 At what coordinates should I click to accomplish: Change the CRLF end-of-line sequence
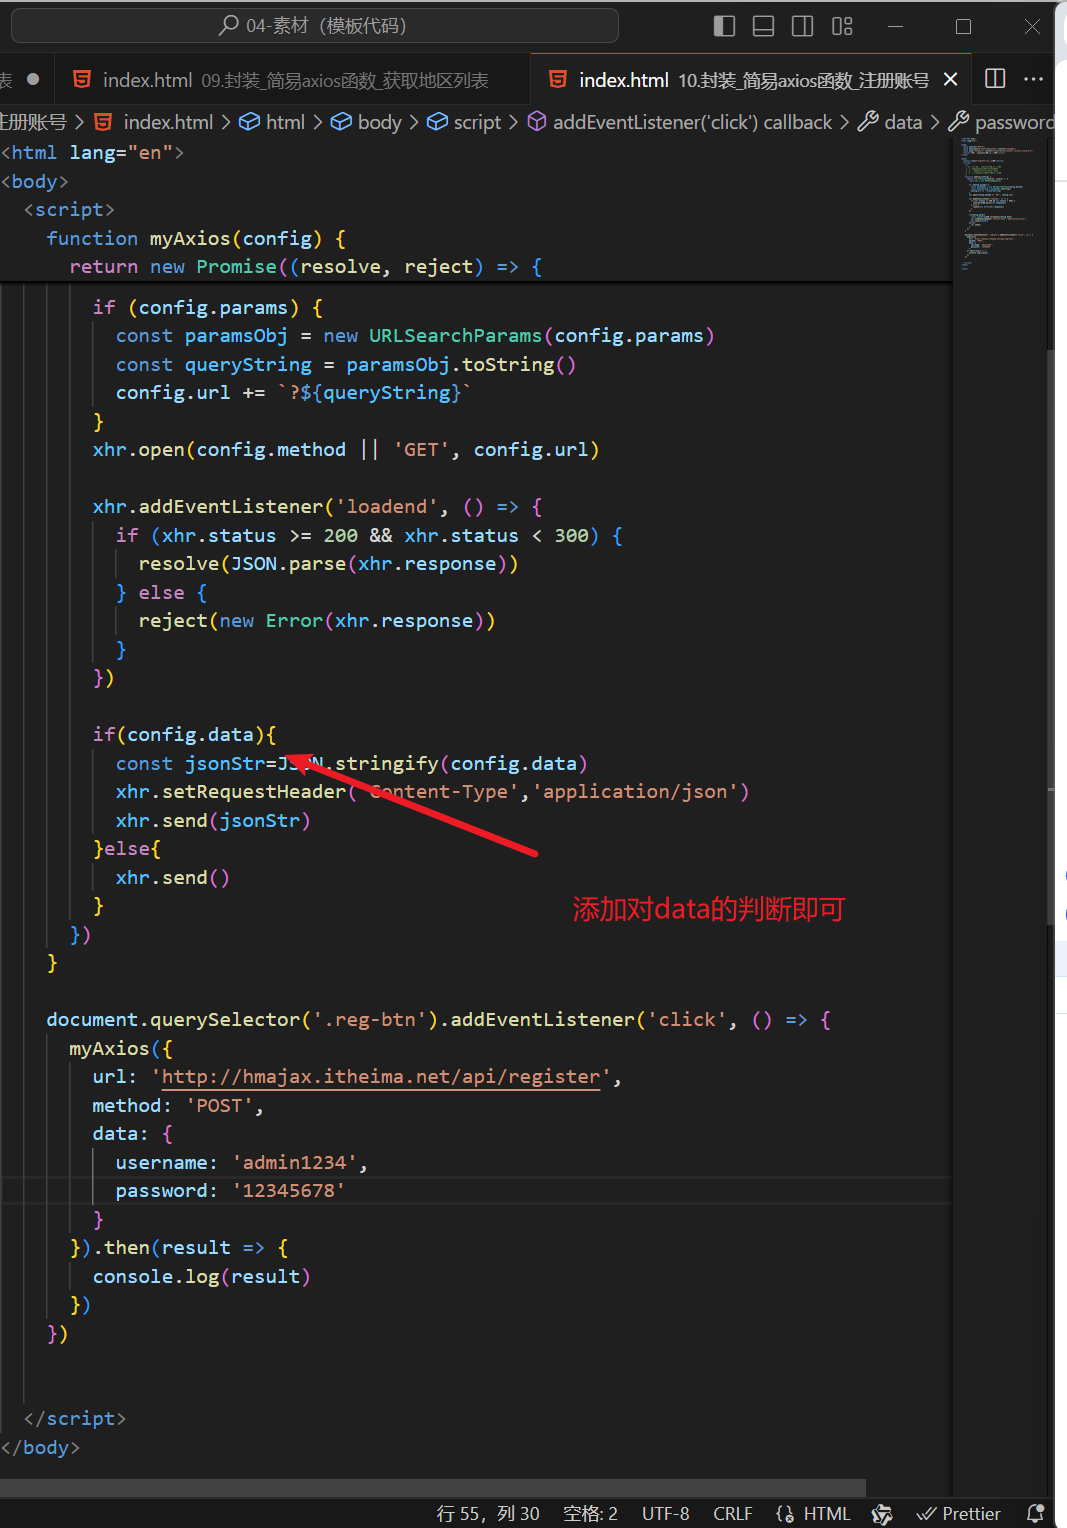click(x=732, y=1513)
